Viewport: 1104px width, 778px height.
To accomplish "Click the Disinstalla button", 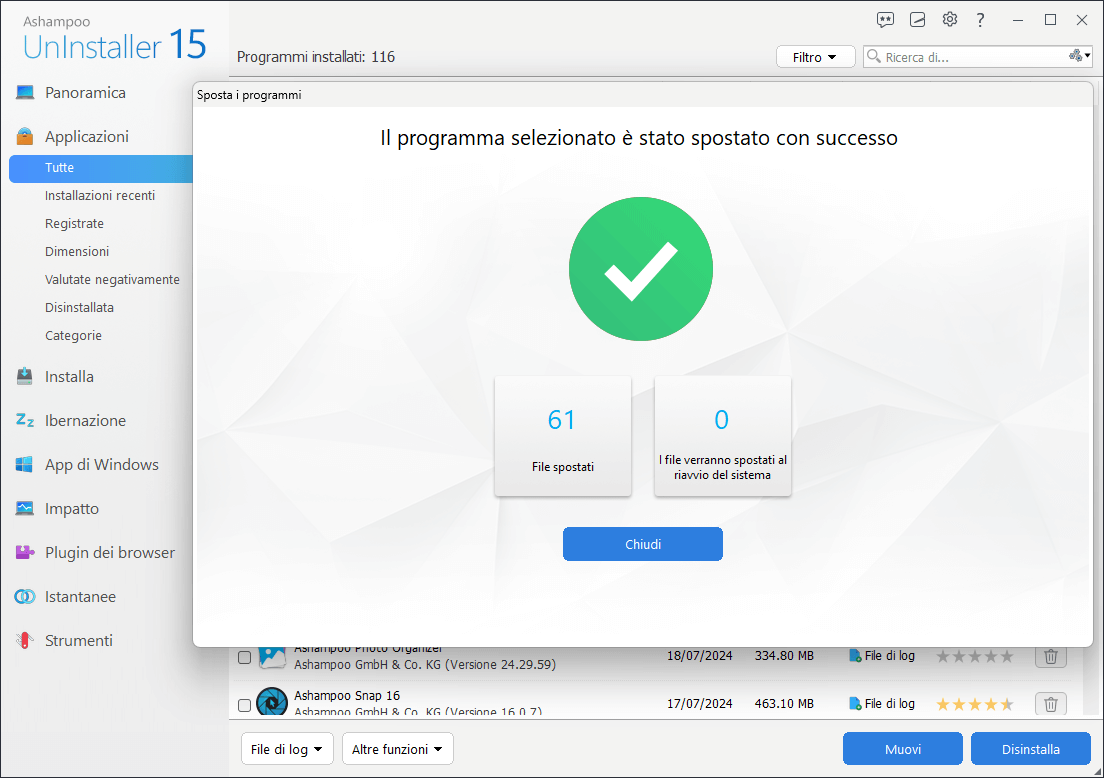I will click(1031, 749).
